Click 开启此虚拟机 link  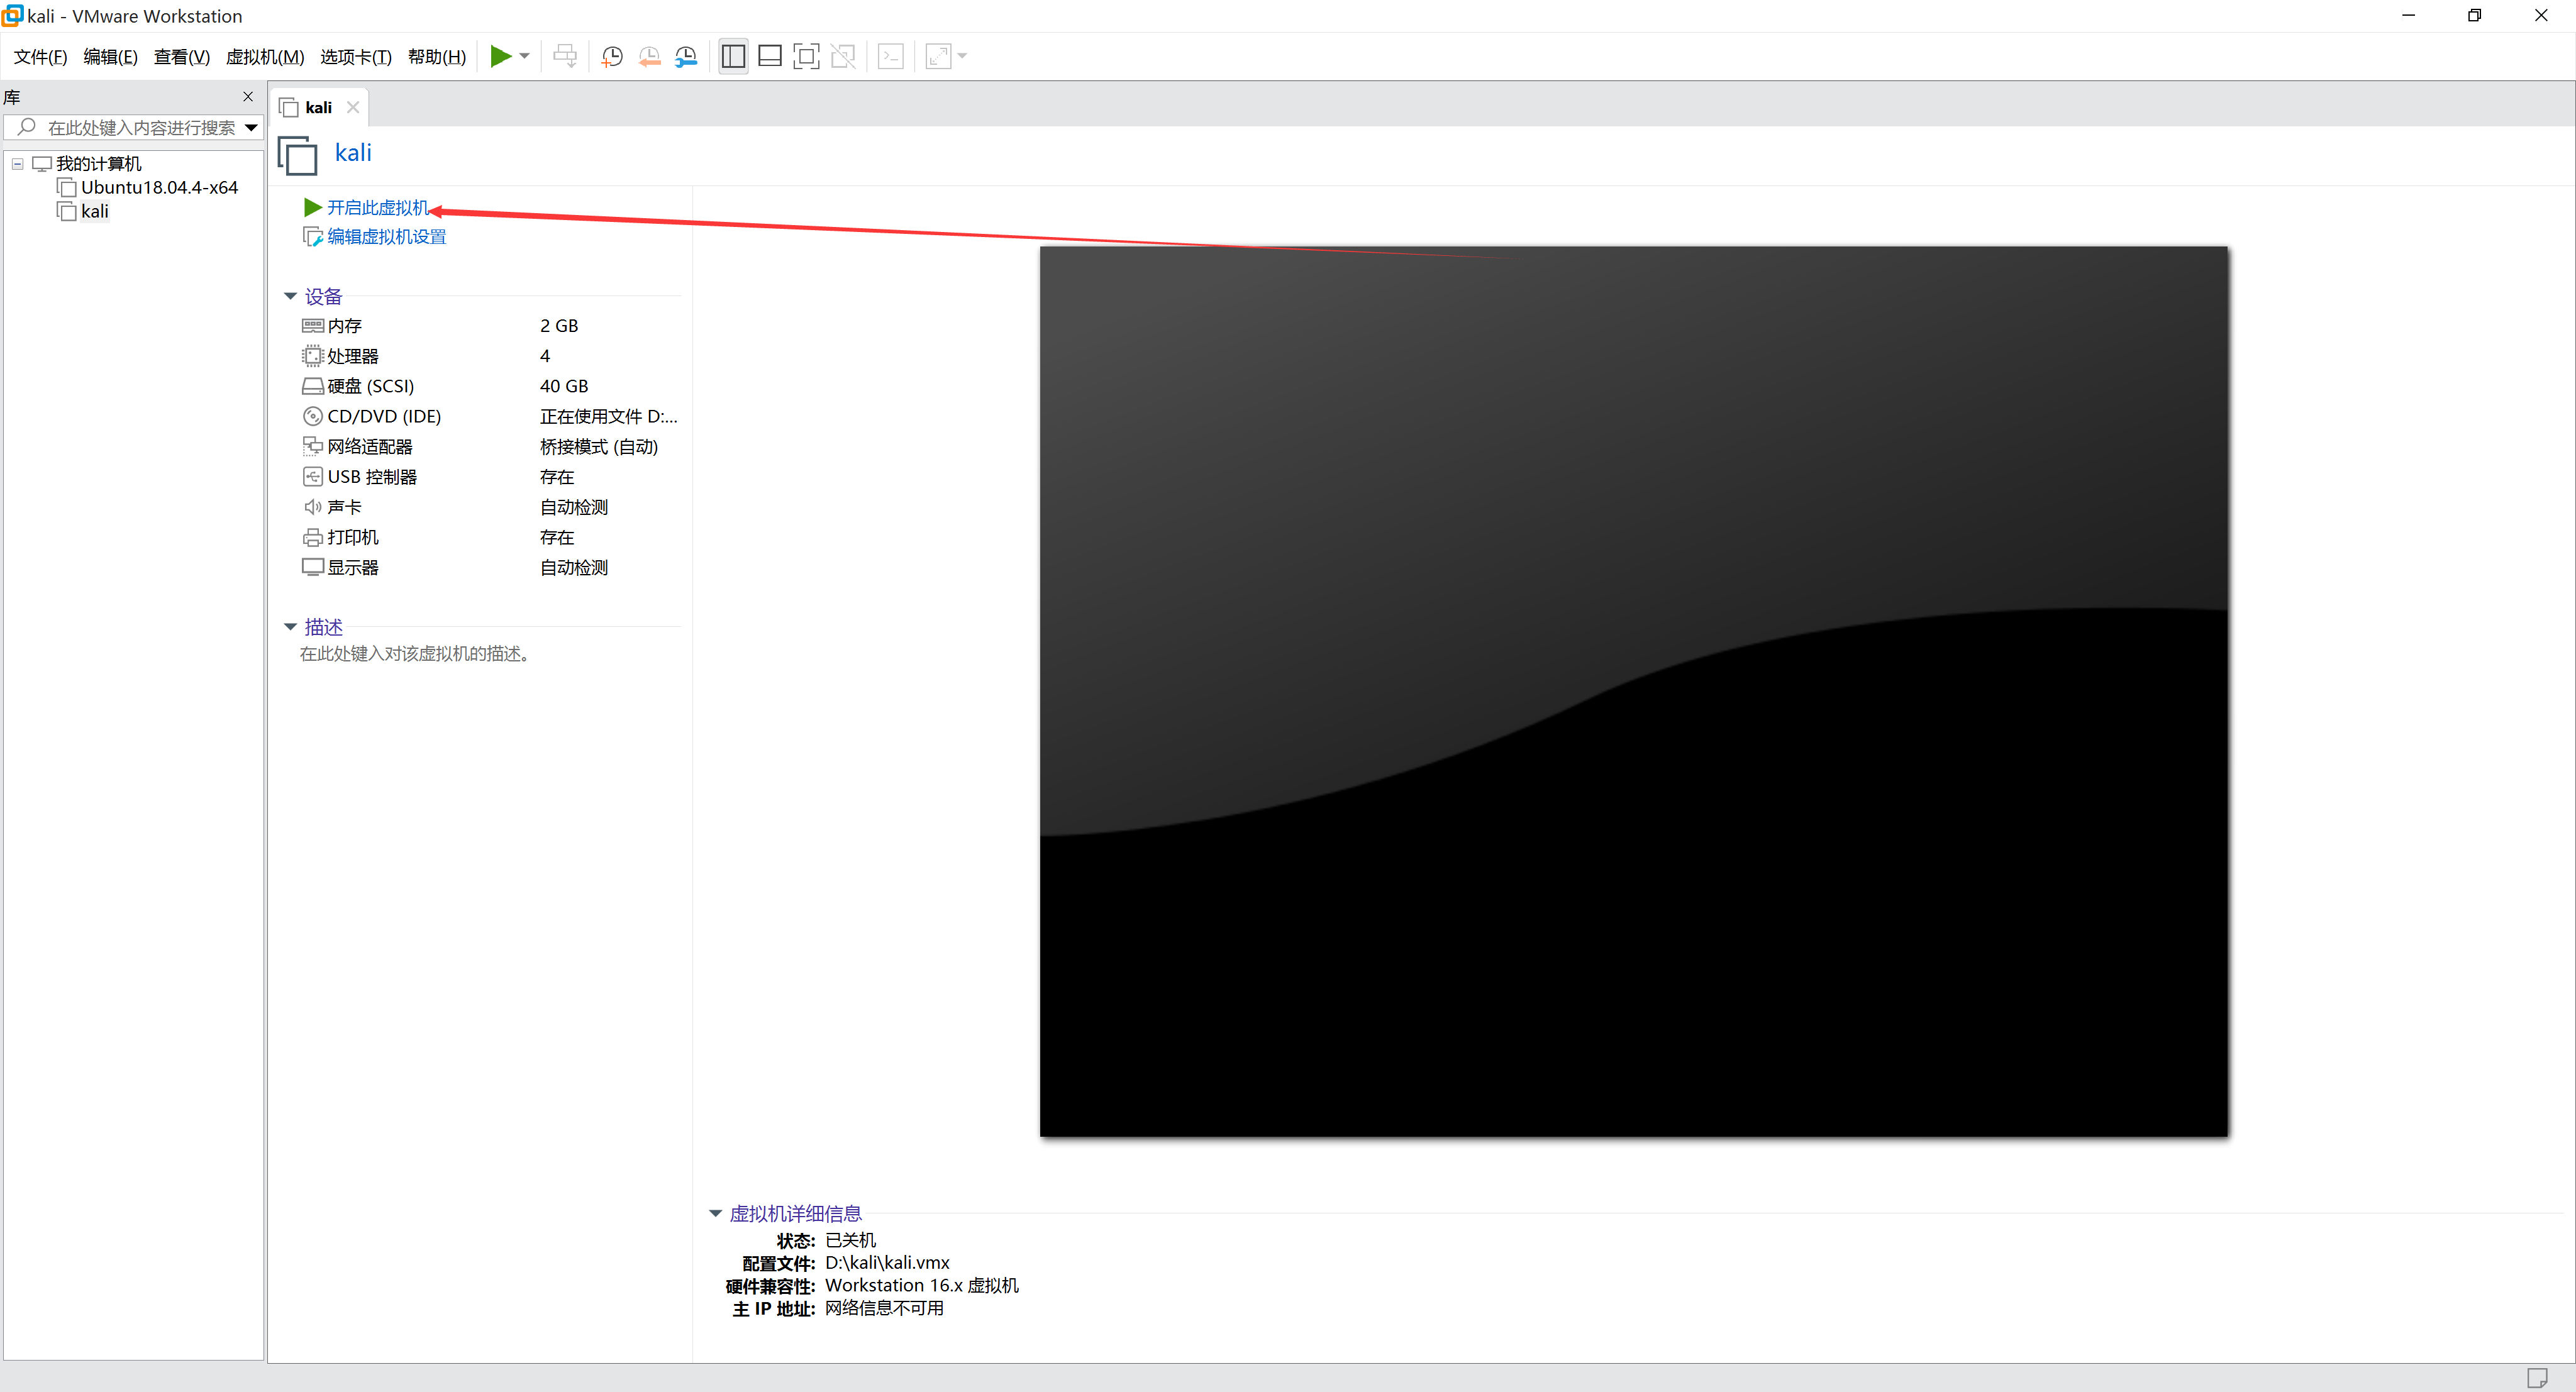click(376, 207)
